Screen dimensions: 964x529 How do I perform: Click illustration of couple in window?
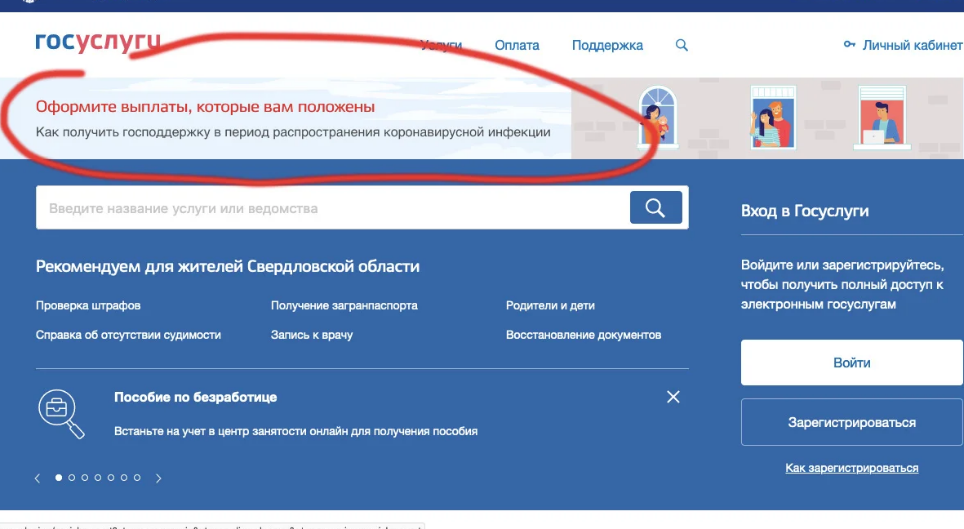click(x=773, y=117)
